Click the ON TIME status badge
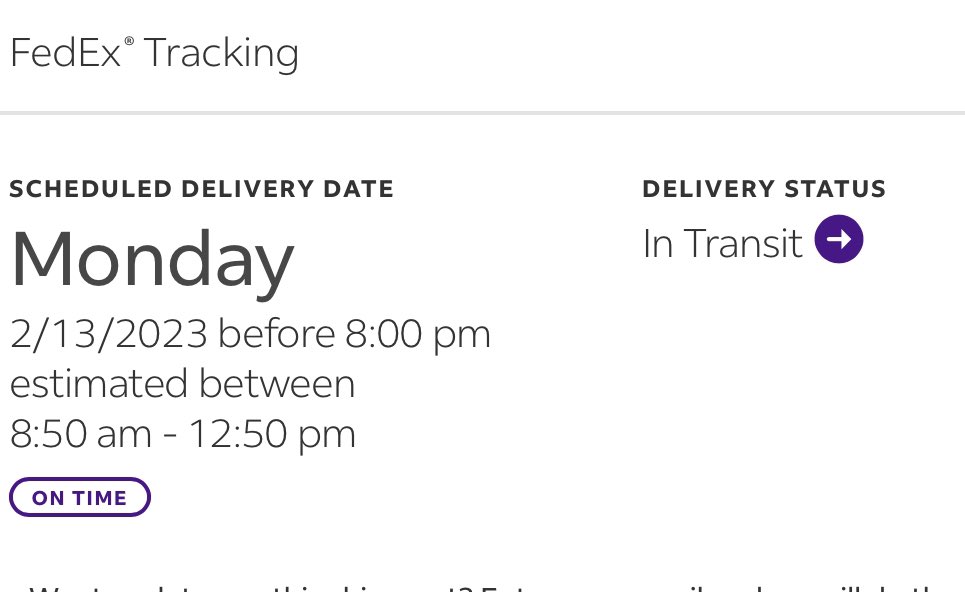965x592 pixels. (80, 497)
